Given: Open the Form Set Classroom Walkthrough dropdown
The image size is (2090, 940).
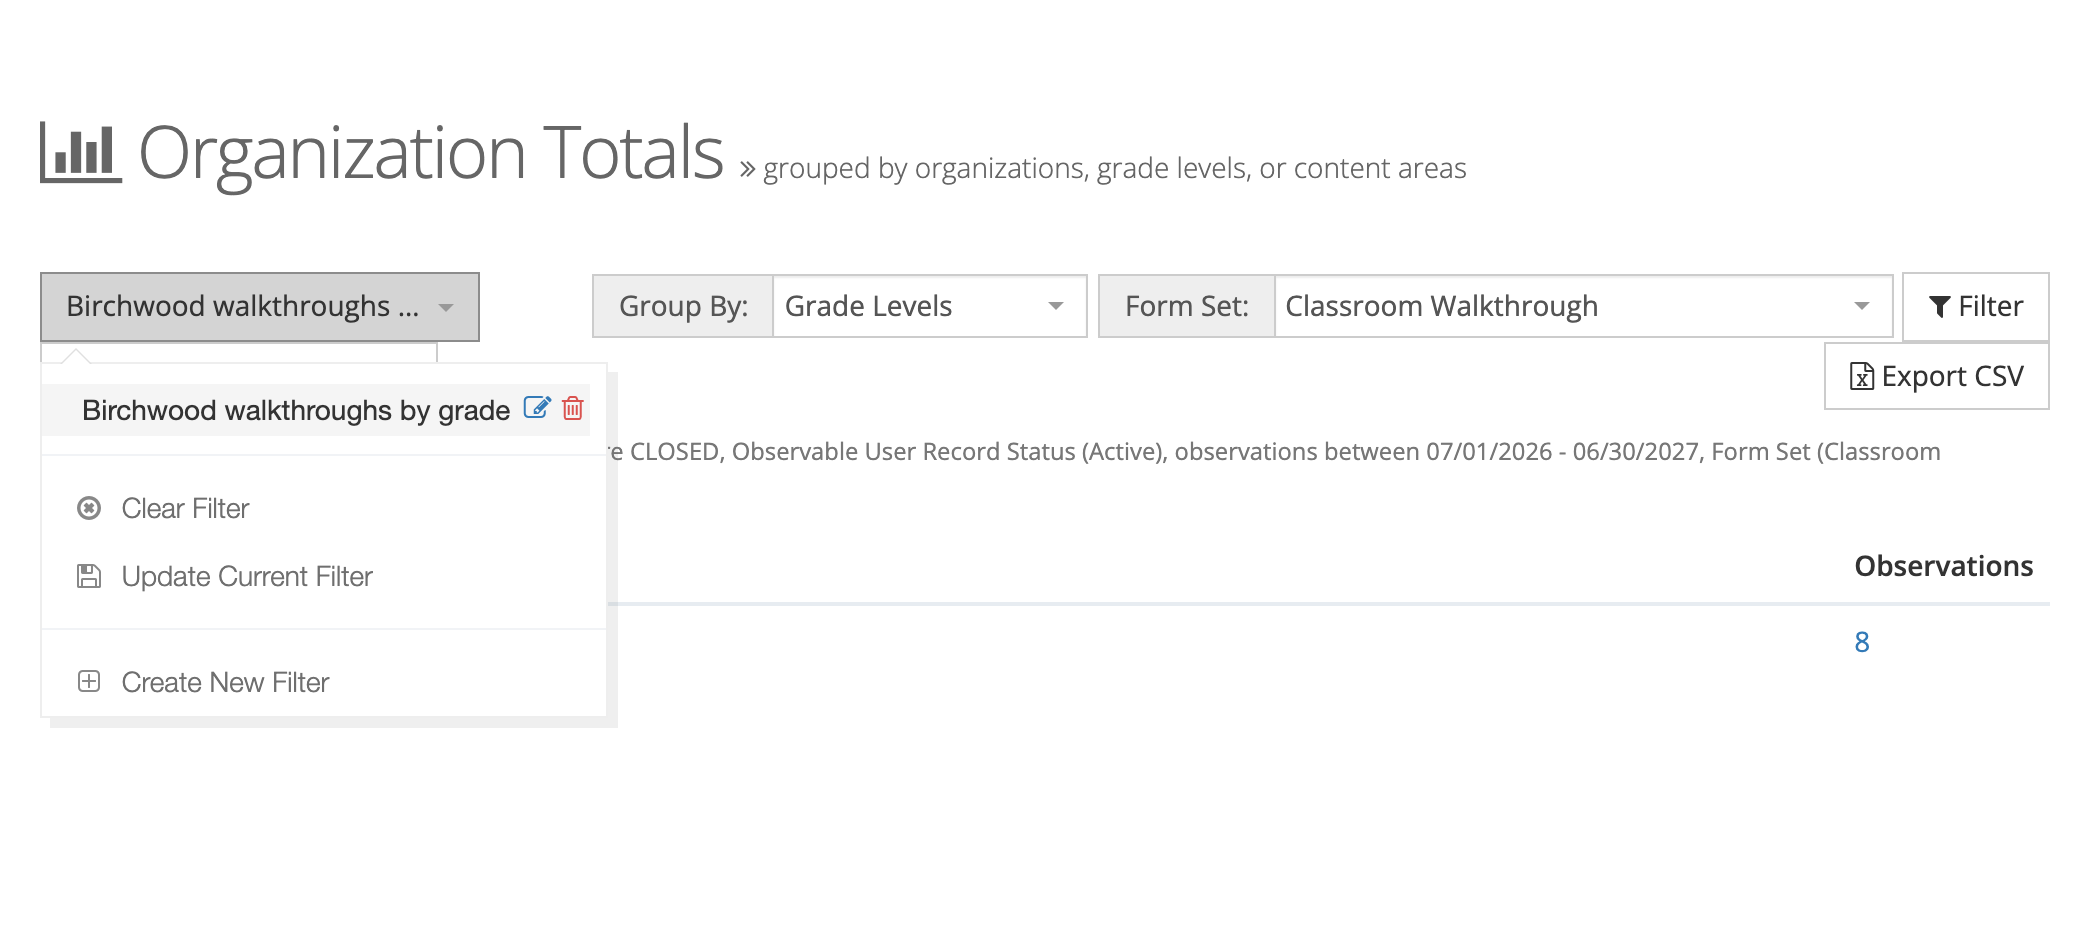Looking at the screenshot, I should pos(1583,306).
